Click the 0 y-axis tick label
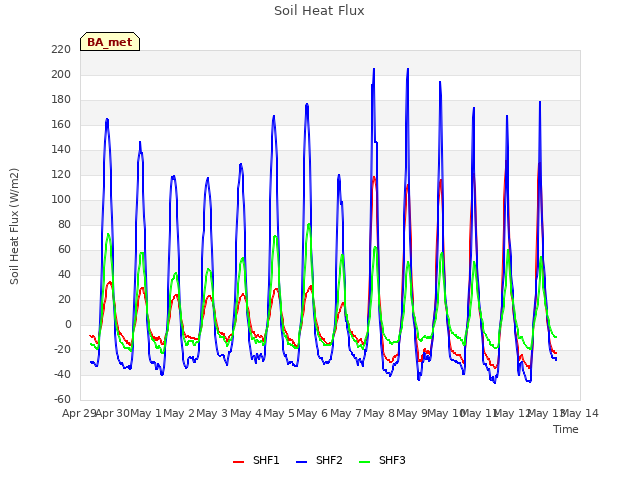This screenshot has width=640, height=480. tap(68, 324)
